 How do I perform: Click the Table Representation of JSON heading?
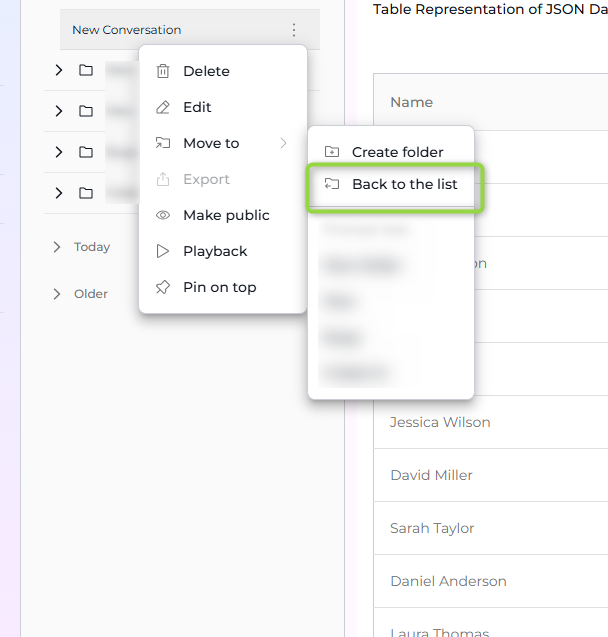(490, 9)
